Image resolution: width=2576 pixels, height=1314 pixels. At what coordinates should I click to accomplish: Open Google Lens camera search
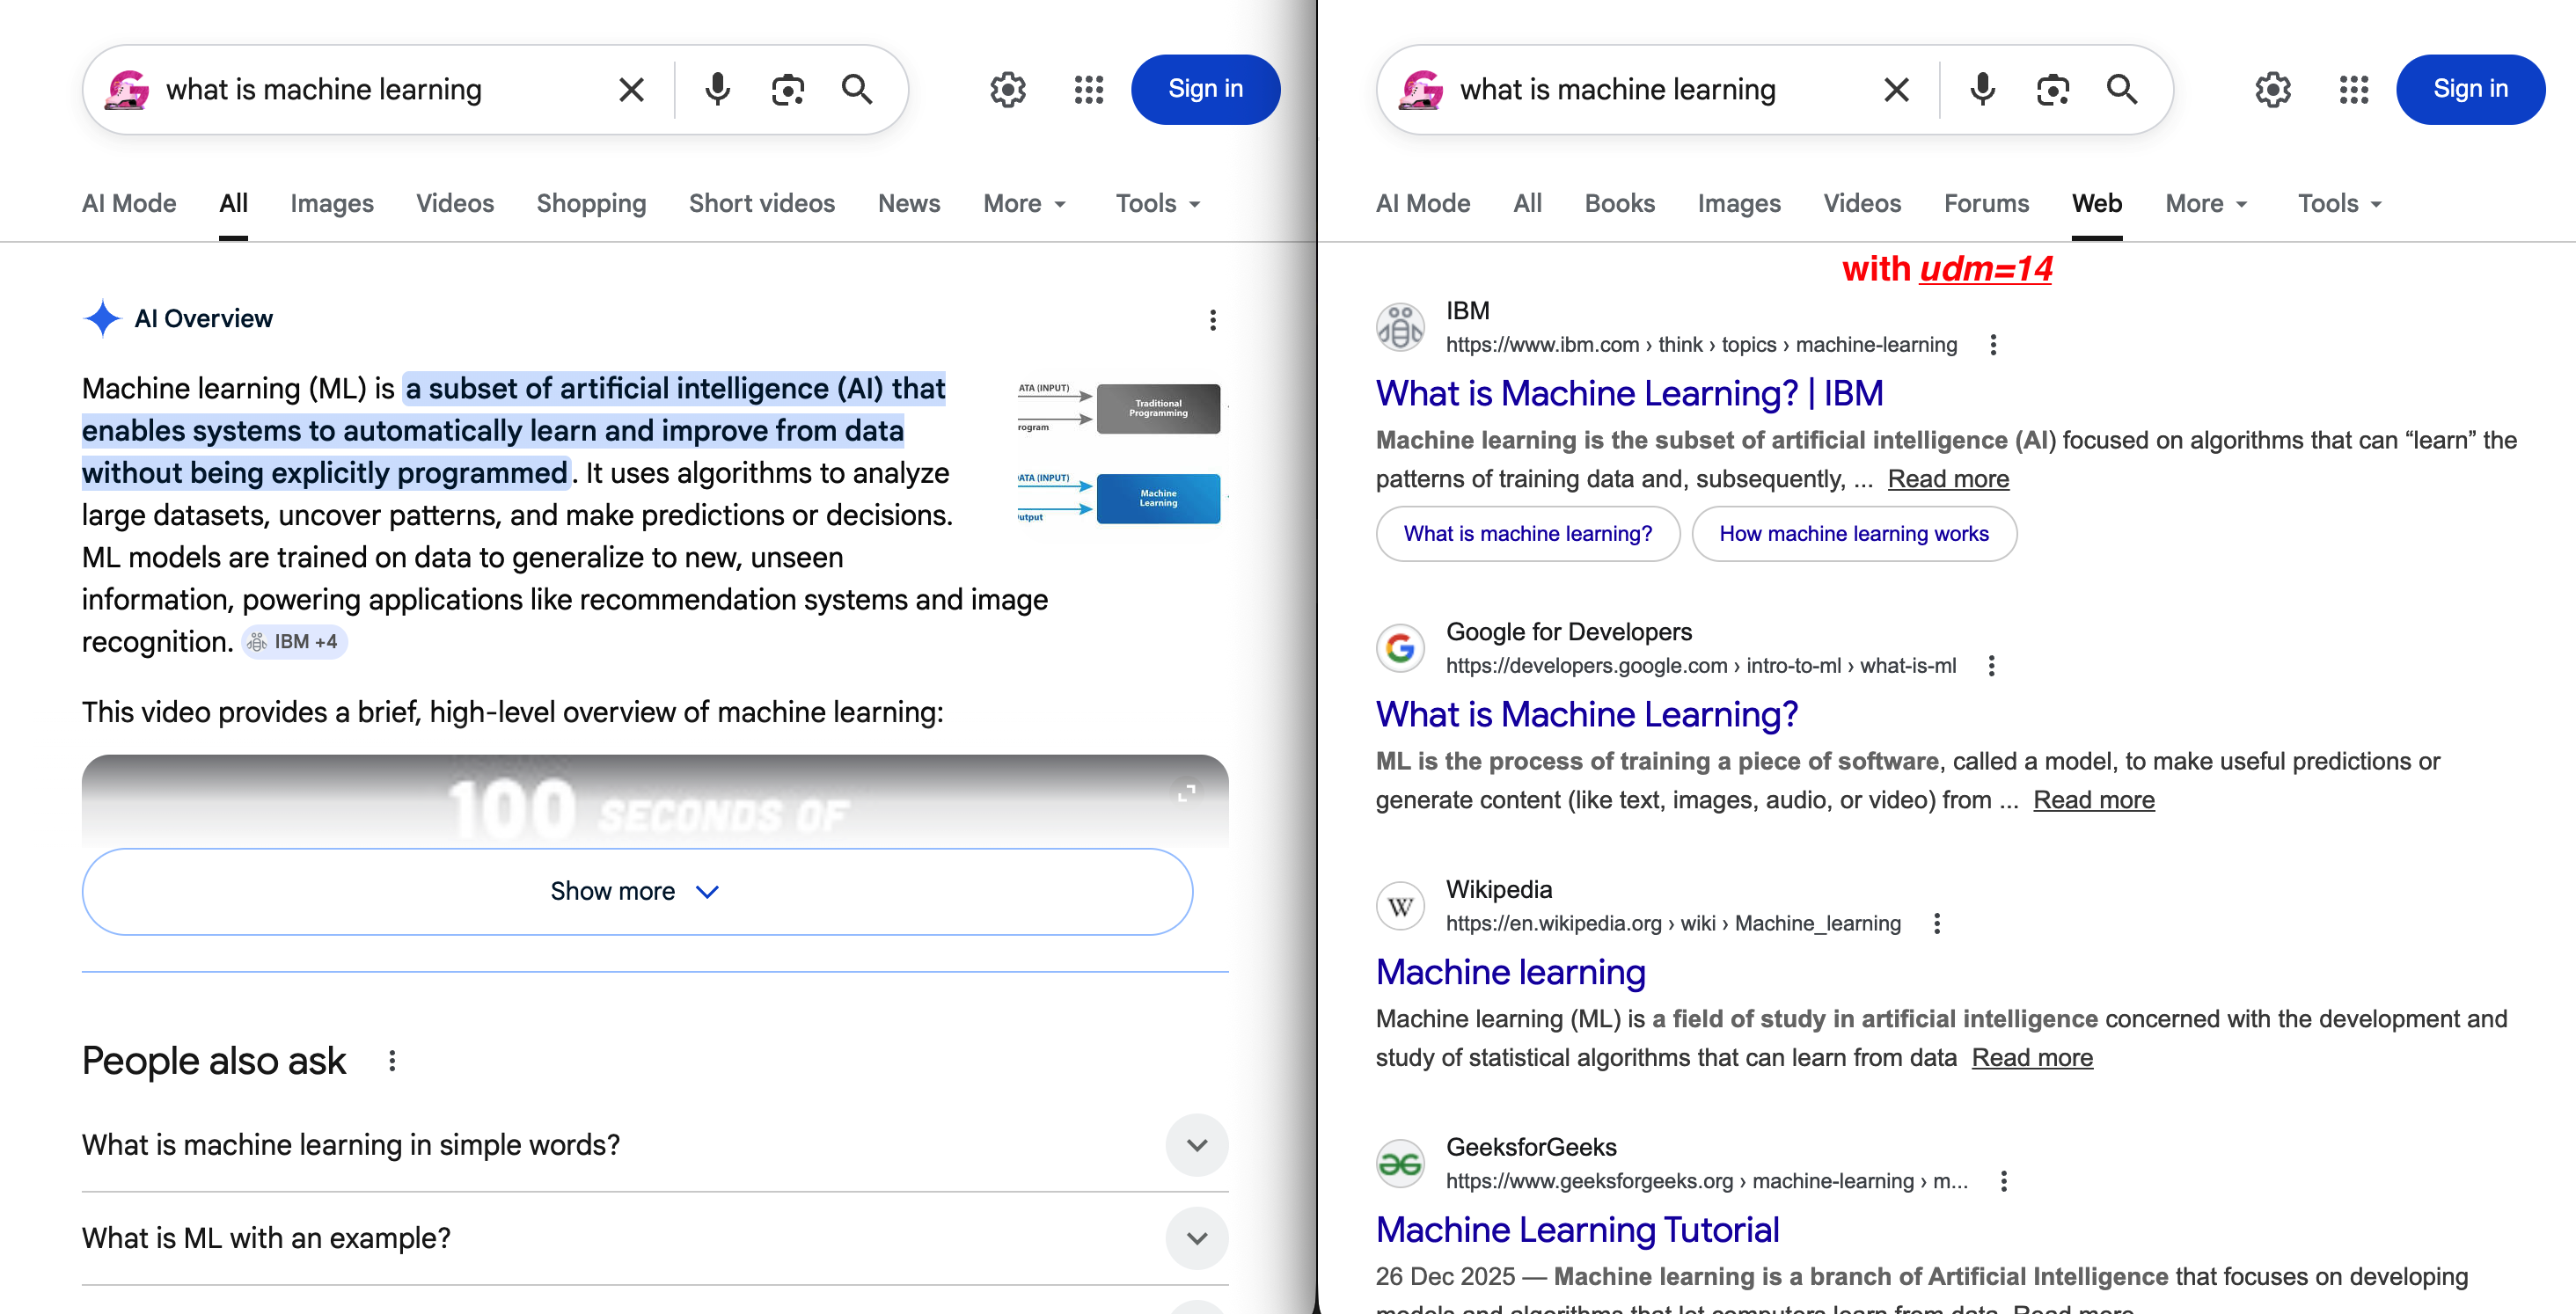[x=787, y=89]
